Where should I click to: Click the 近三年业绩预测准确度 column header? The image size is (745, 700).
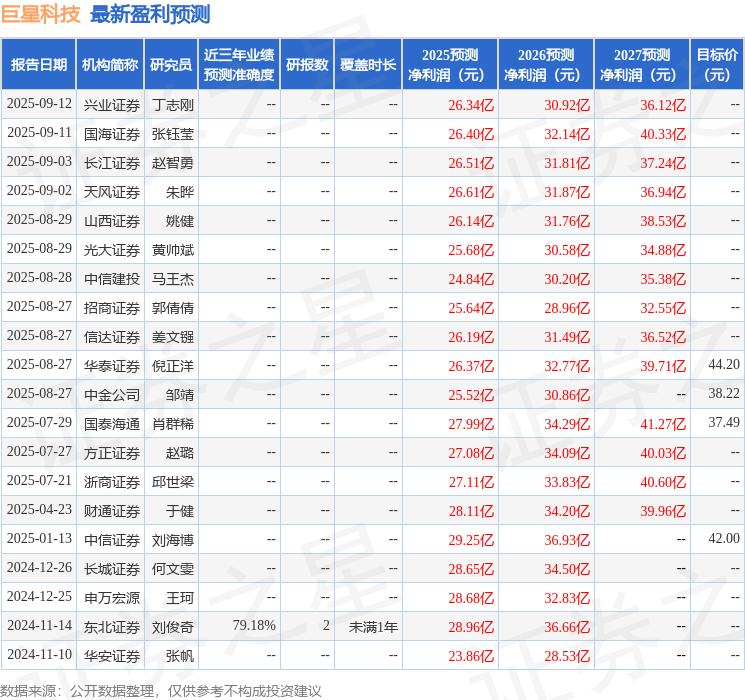click(x=238, y=65)
